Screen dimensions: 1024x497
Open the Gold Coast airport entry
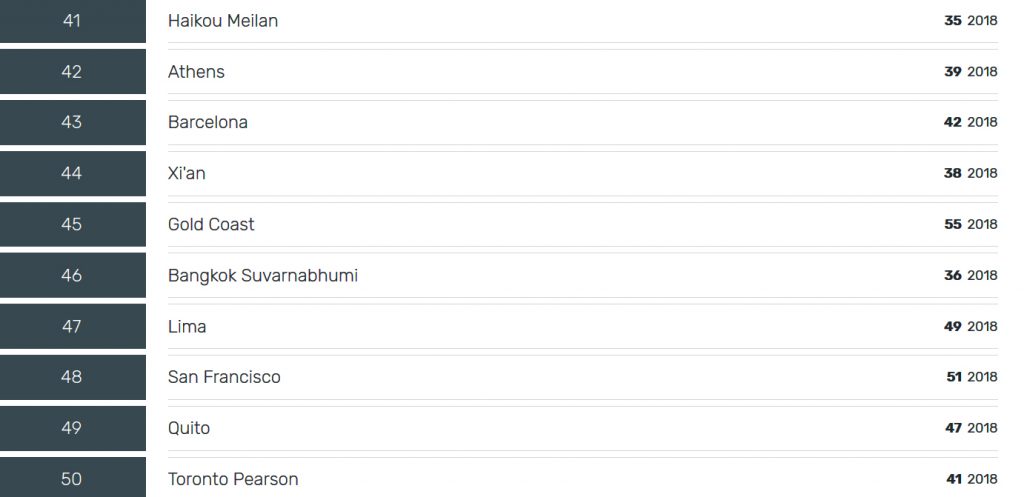point(211,225)
